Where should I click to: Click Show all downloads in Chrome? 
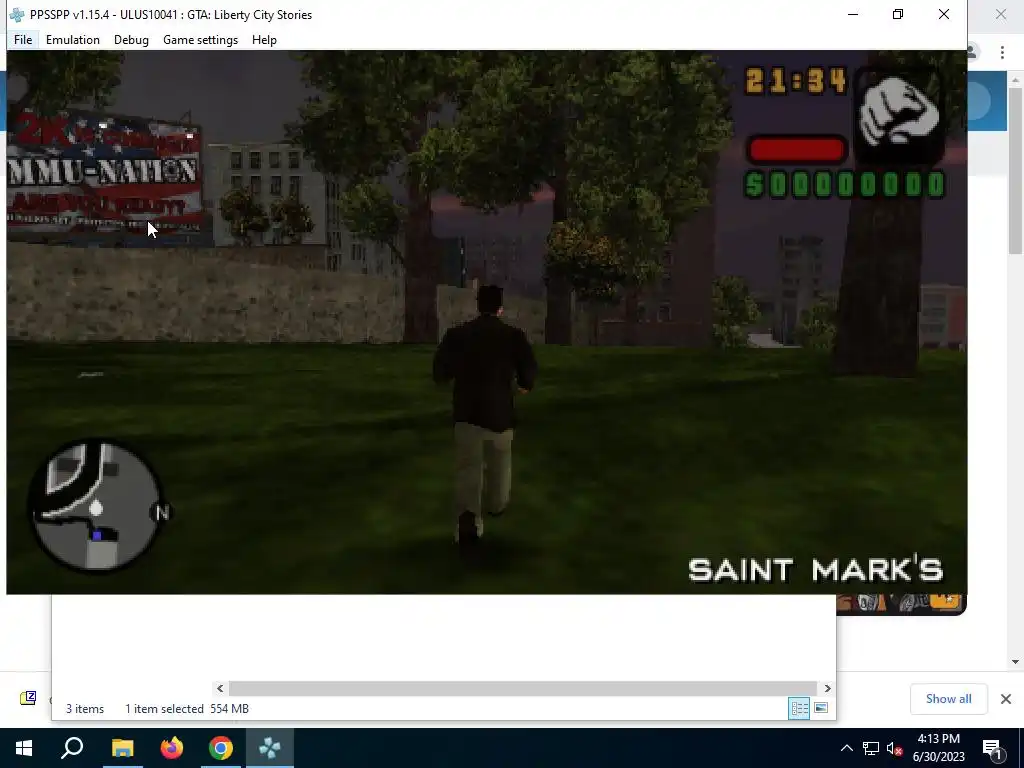948,699
